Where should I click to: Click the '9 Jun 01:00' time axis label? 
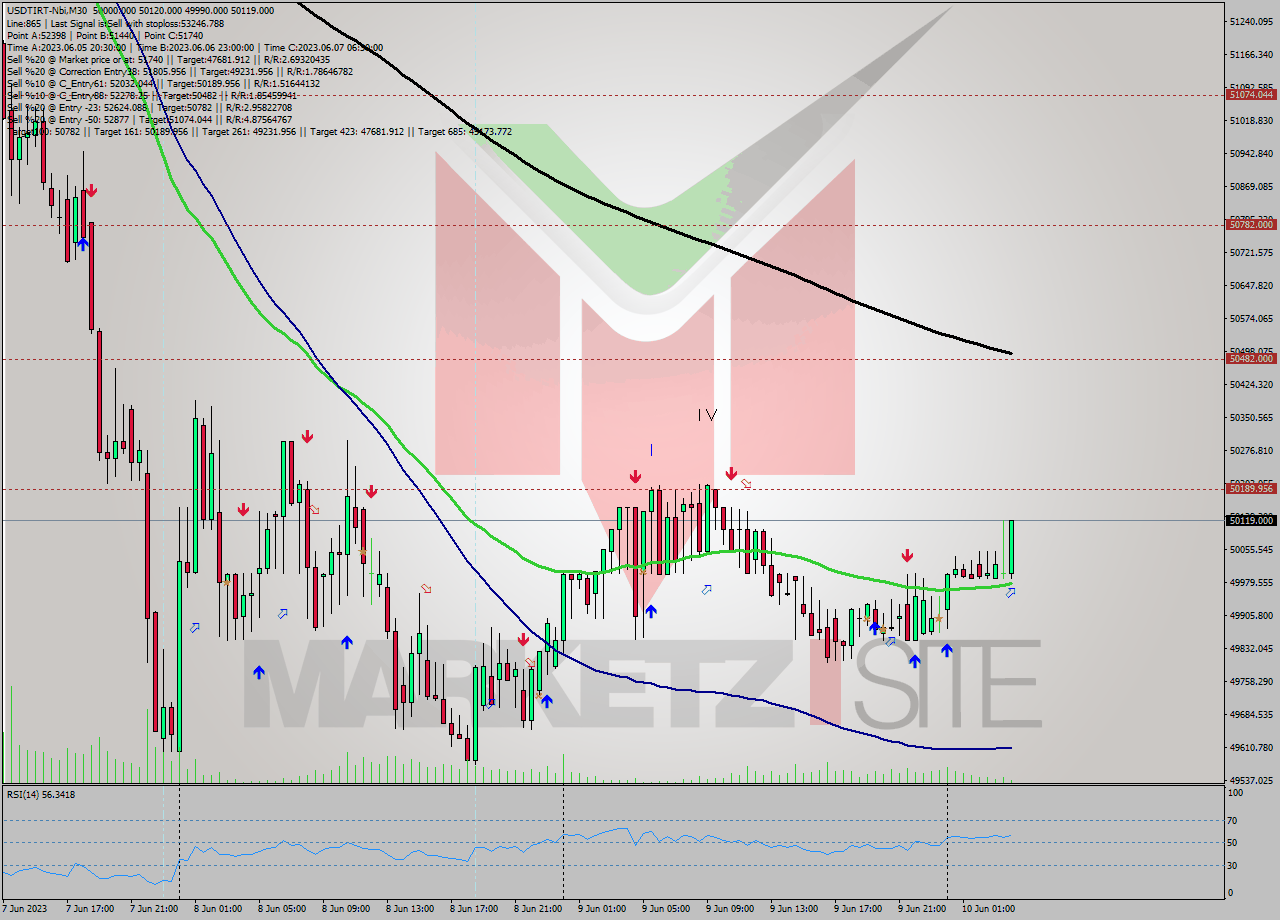(601, 909)
